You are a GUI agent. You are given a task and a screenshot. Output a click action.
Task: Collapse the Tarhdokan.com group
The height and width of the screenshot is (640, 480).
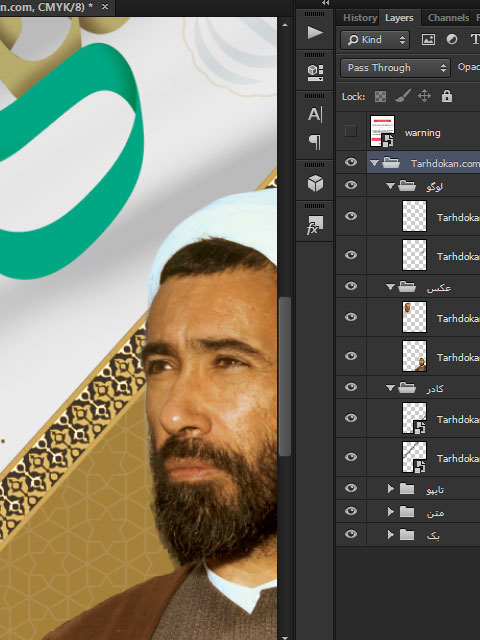(x=374, y=163)
